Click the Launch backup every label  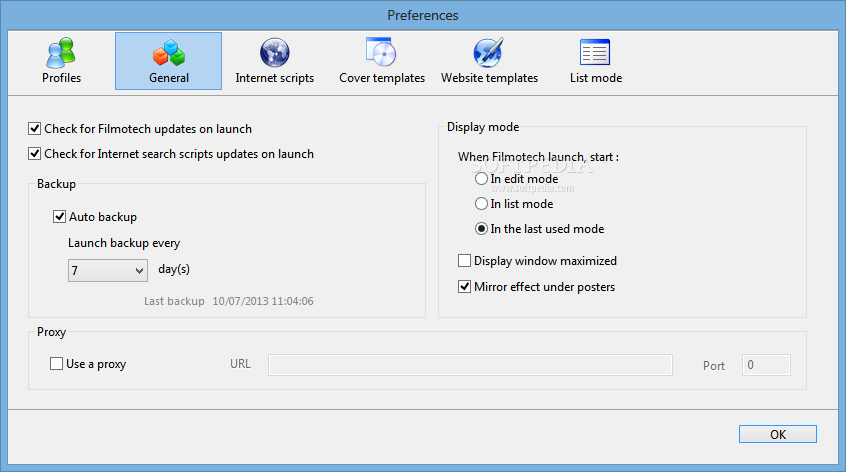(x=124, y=243)
